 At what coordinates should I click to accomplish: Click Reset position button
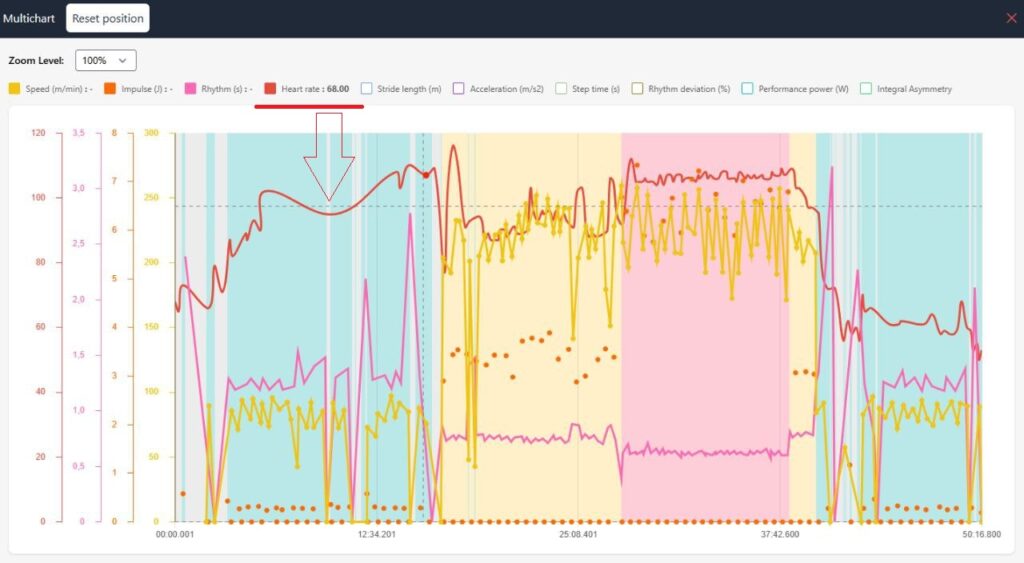[x=108, y=18]
